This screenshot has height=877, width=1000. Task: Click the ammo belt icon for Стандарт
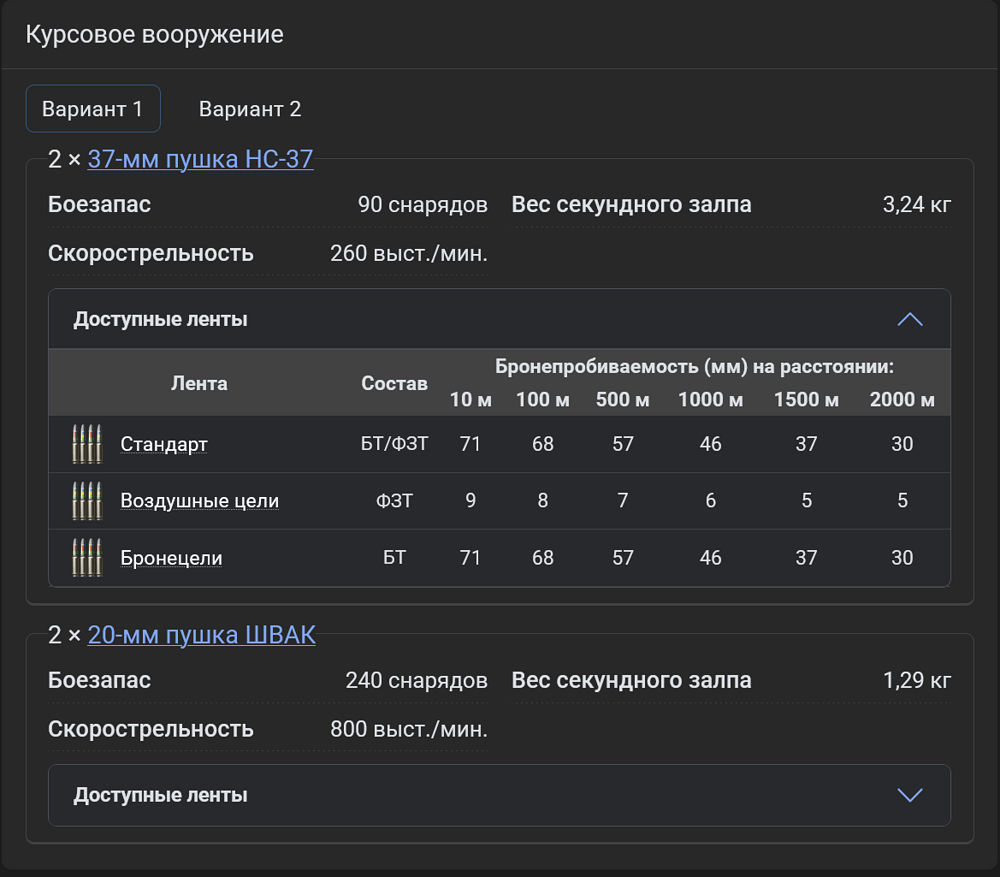pyautogui.click(x=87, y=444)
